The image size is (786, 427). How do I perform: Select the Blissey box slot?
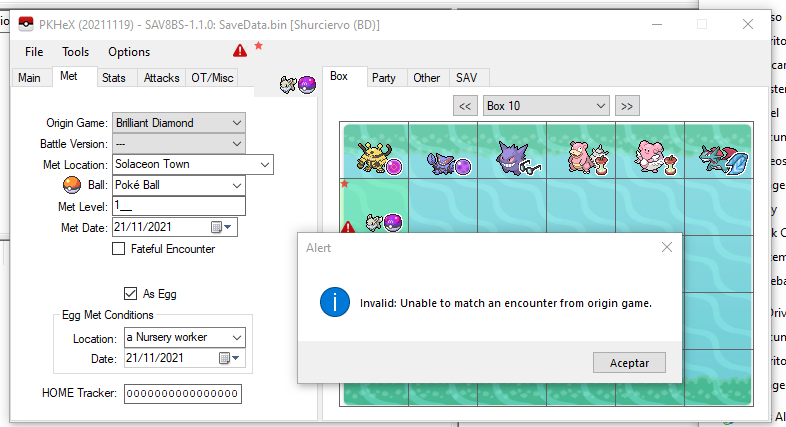[650, 151]
